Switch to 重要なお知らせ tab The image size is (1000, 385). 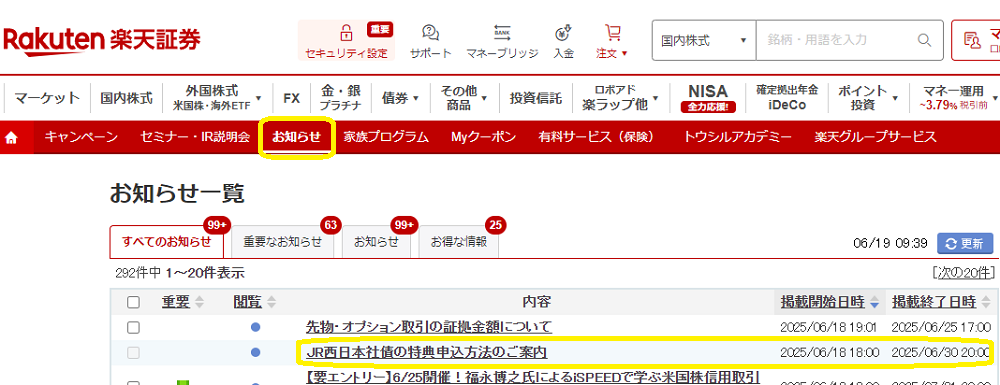click(282, 242)
